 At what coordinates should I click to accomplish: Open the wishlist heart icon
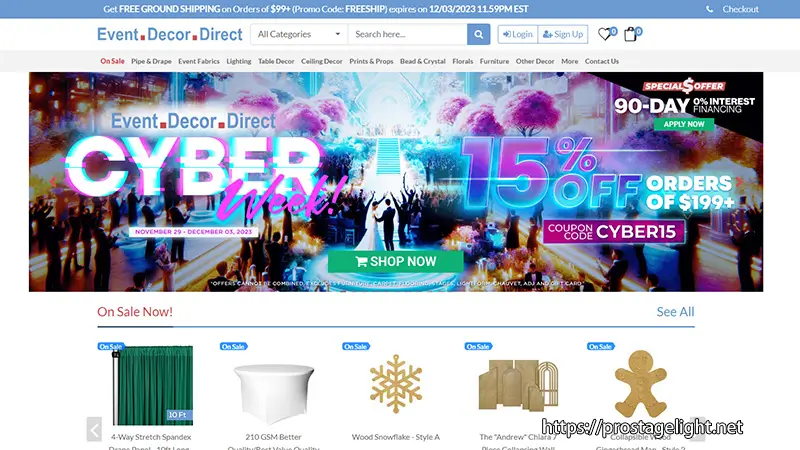(605, 34)
